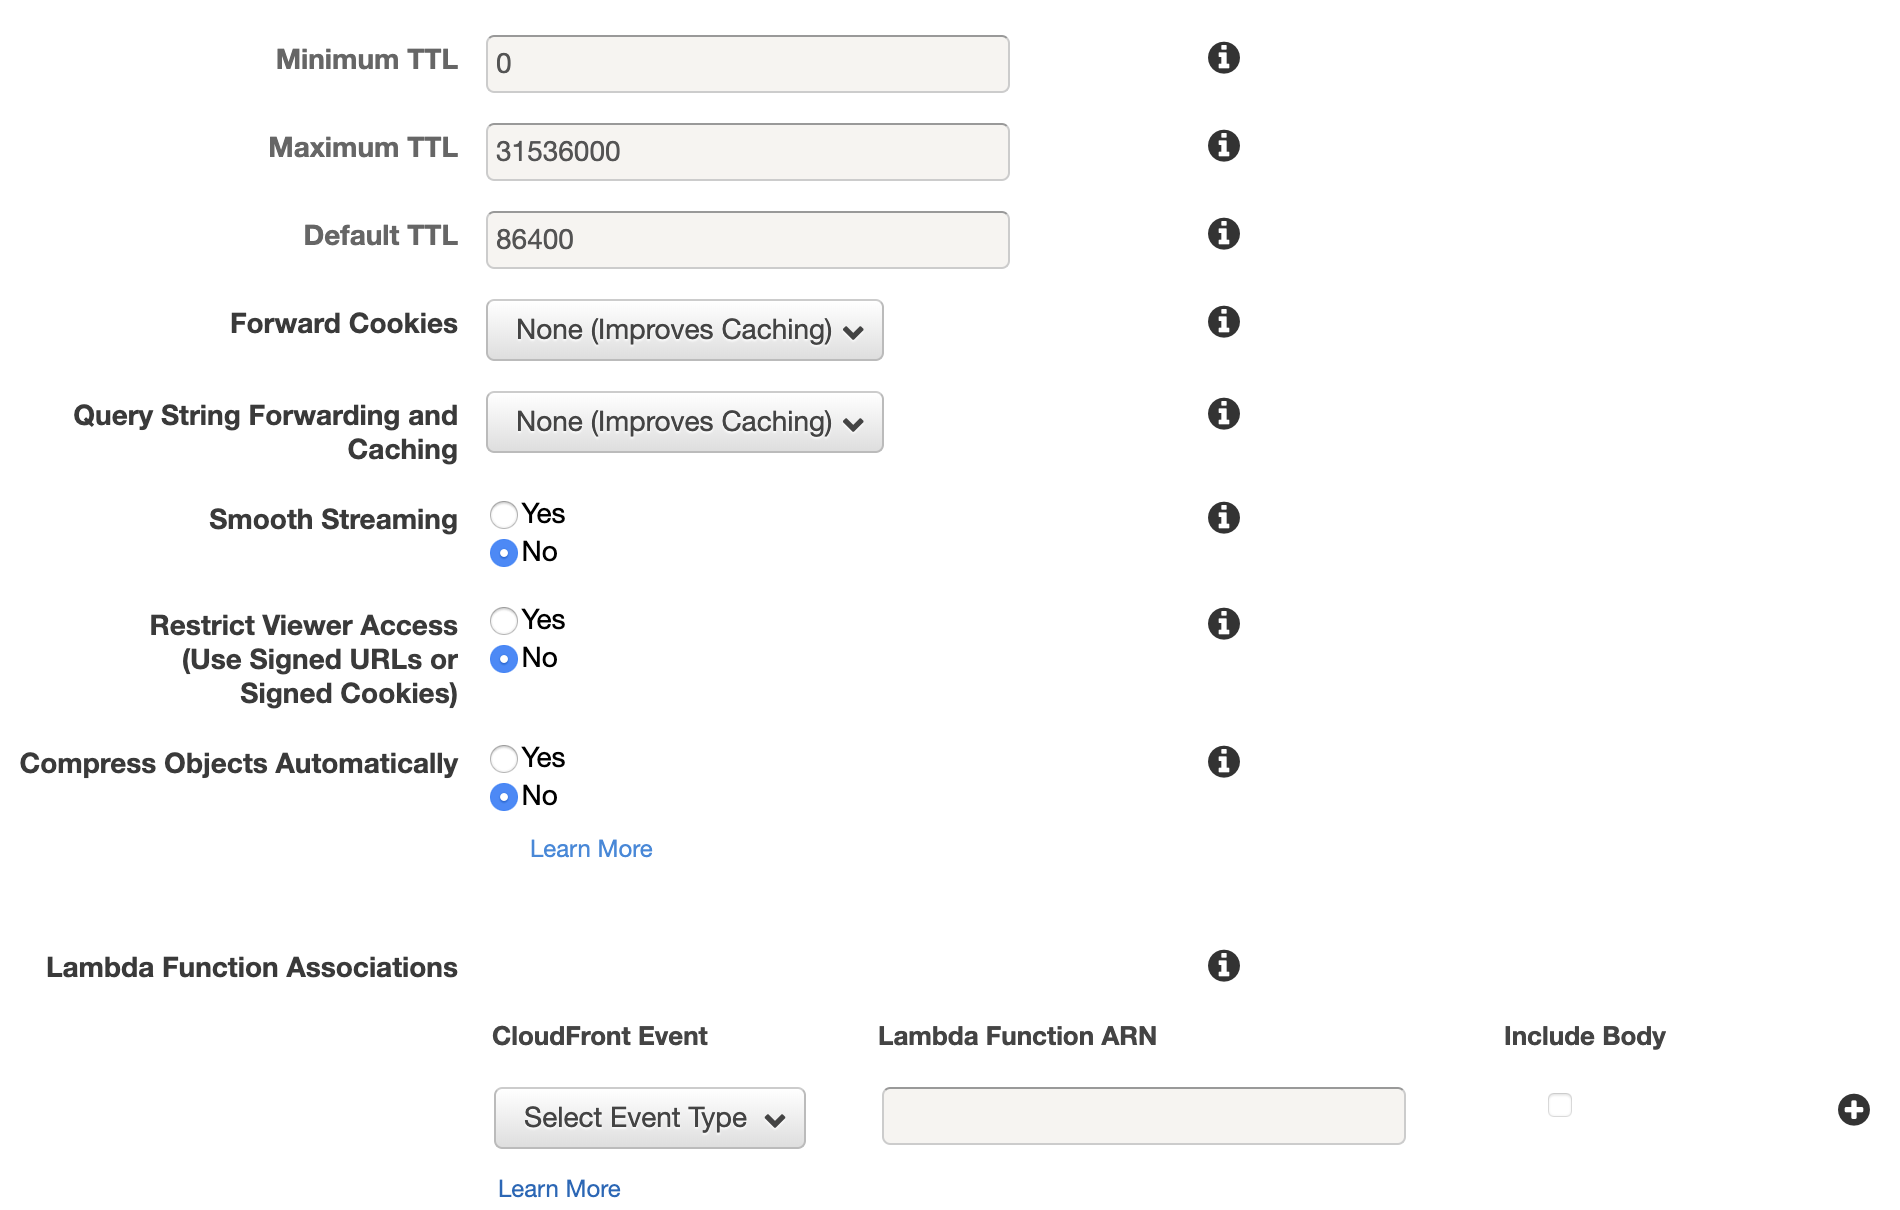This screenshot has height=1210, width=1900.
Task: Expand the Select Event Type dropdown
Action: 650,1118
